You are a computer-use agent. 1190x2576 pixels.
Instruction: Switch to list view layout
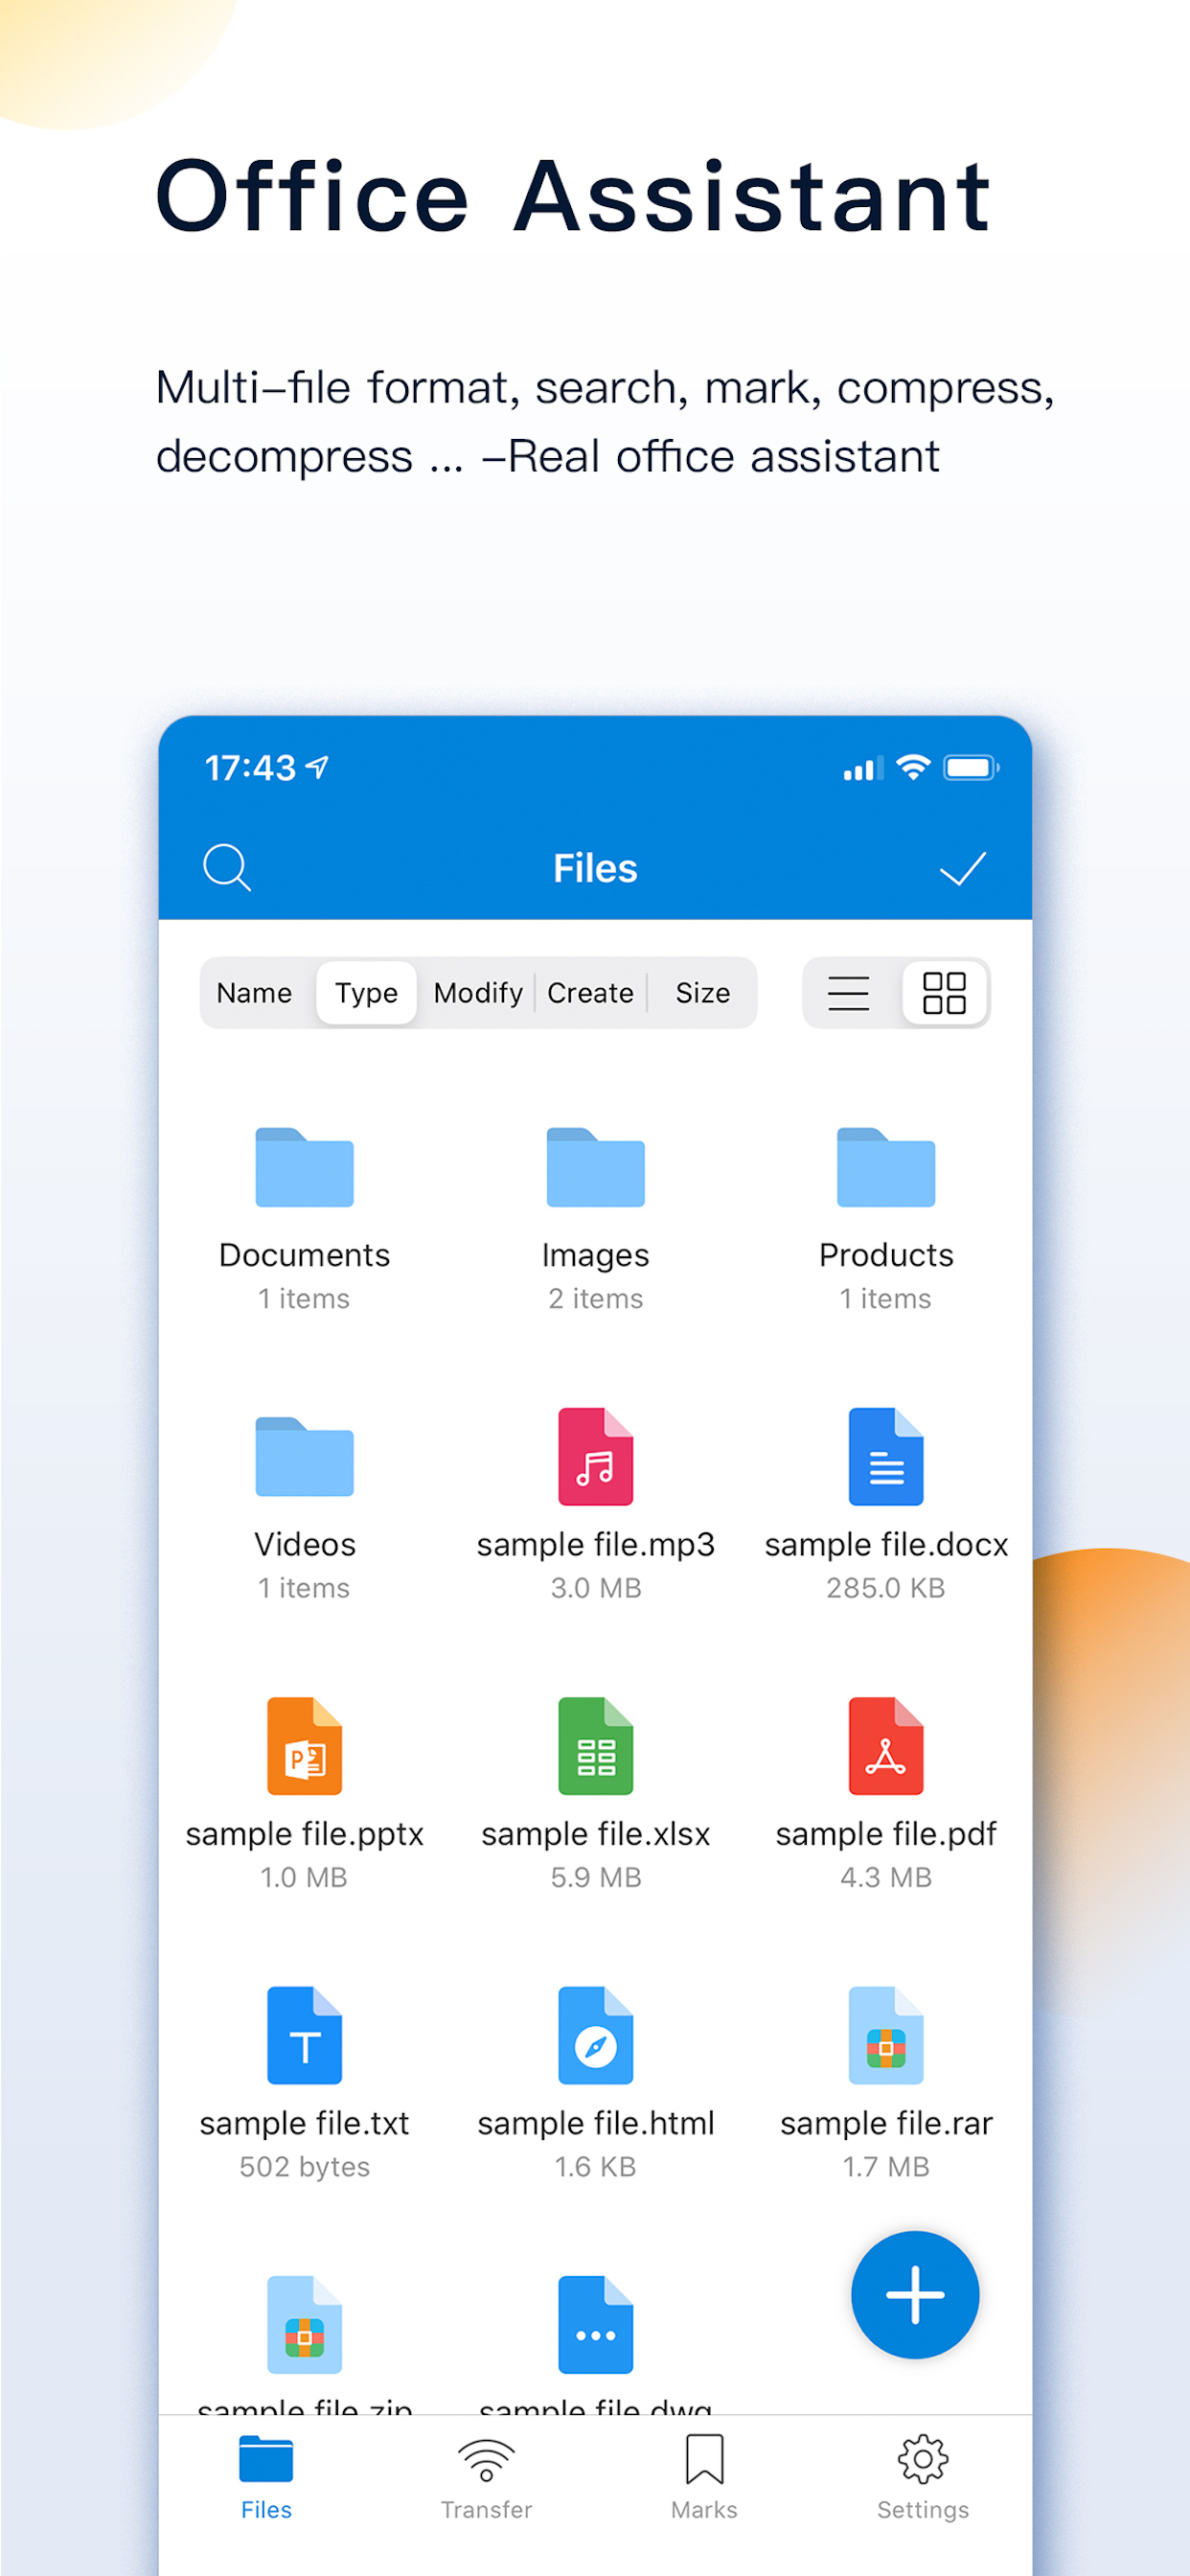pos(849,993)
